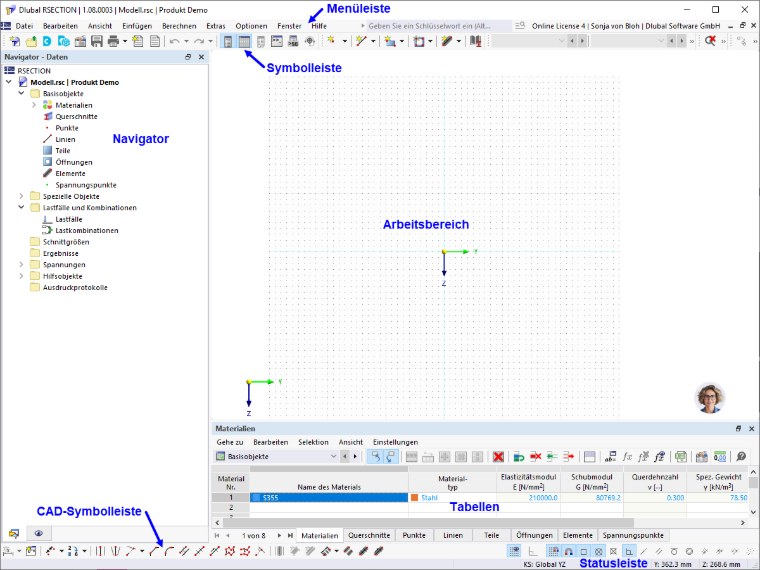Image resolution: width=760 pixels, height=570 pixels.
Task: Toggle the square snap status bar icon
Action: click(584, 551)
